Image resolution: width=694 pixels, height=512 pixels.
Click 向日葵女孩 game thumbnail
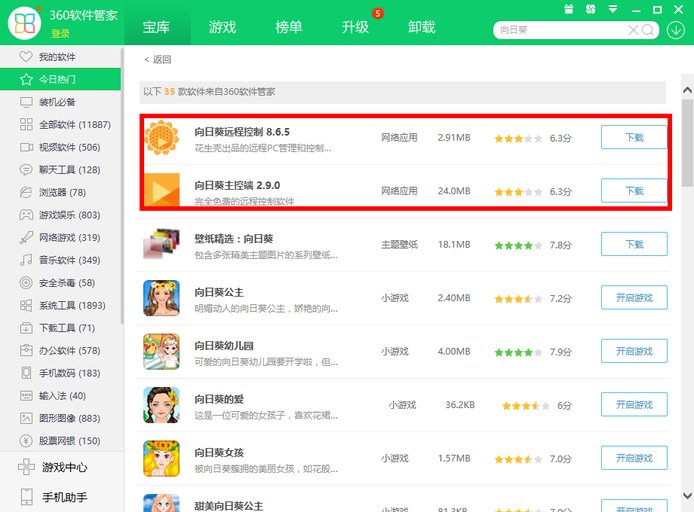pyautogui.click(x=162, y=458)
